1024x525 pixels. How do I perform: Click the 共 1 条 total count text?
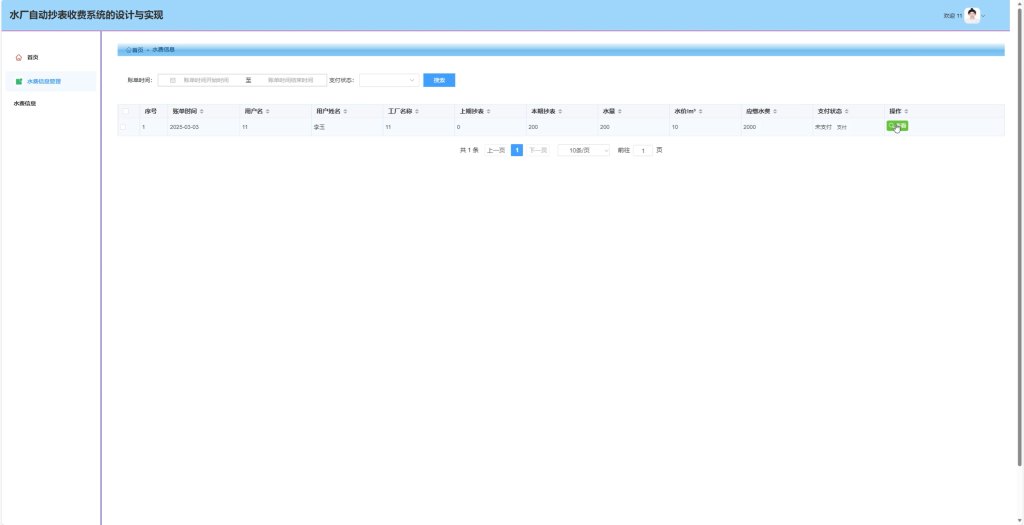point(469,150)
